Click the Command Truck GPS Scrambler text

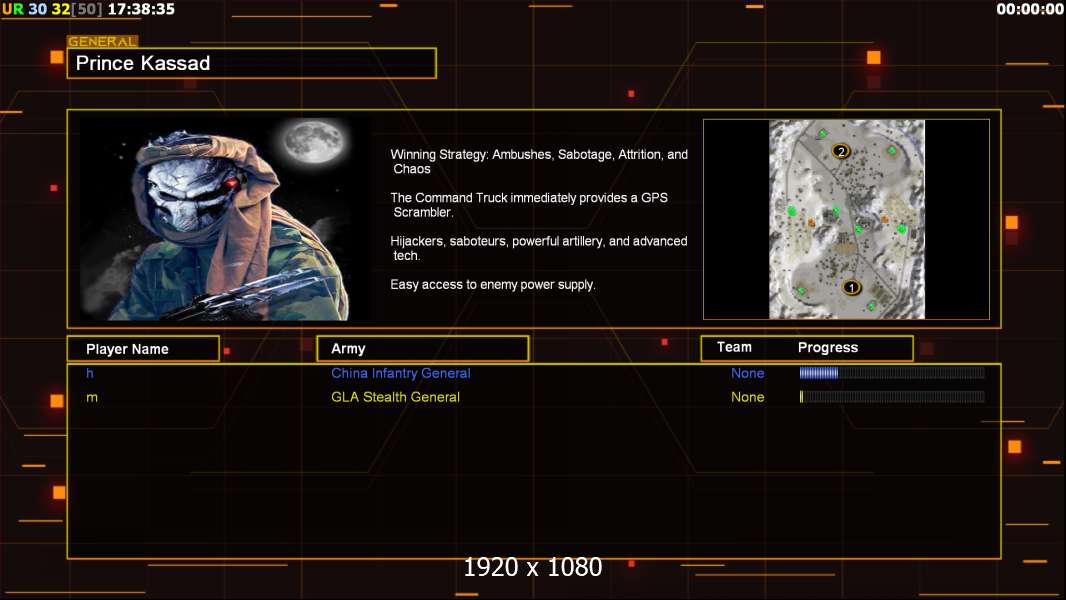tap(529, 205)
